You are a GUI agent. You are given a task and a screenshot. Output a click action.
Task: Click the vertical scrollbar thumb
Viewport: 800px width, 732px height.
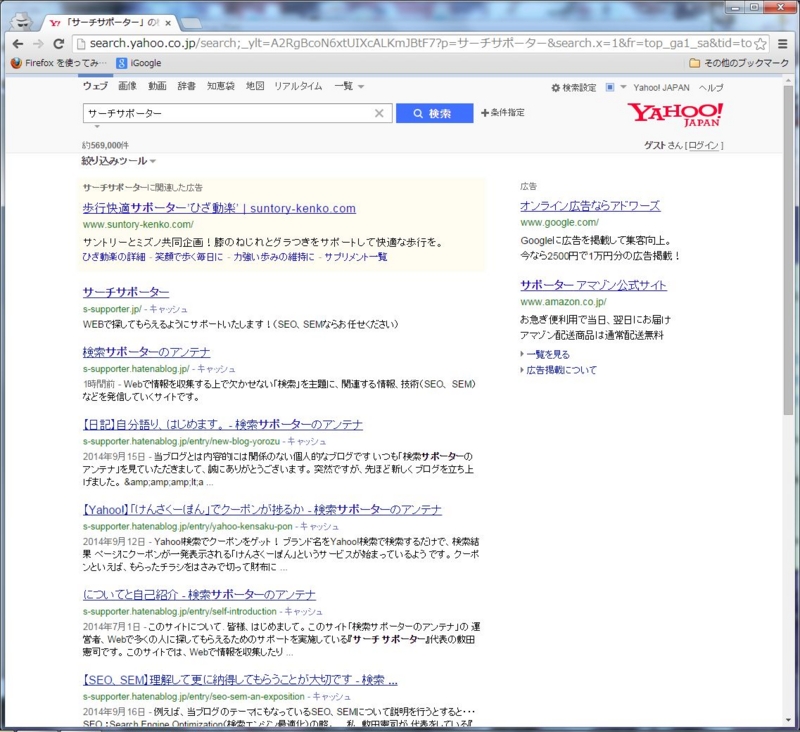tap(788, 251)
